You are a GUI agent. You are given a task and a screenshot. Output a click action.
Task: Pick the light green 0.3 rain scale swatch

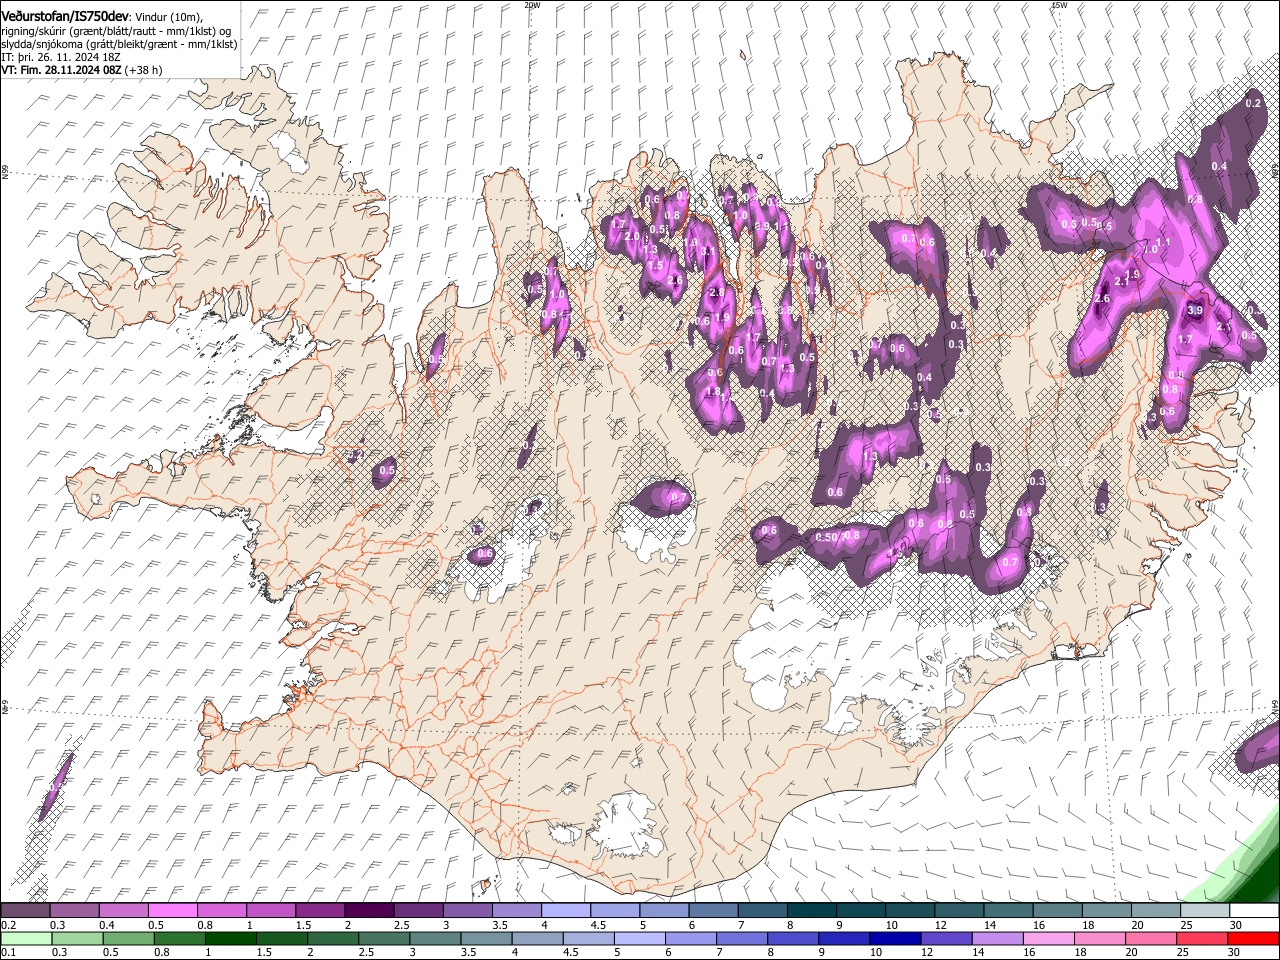[x=77, y=939]
